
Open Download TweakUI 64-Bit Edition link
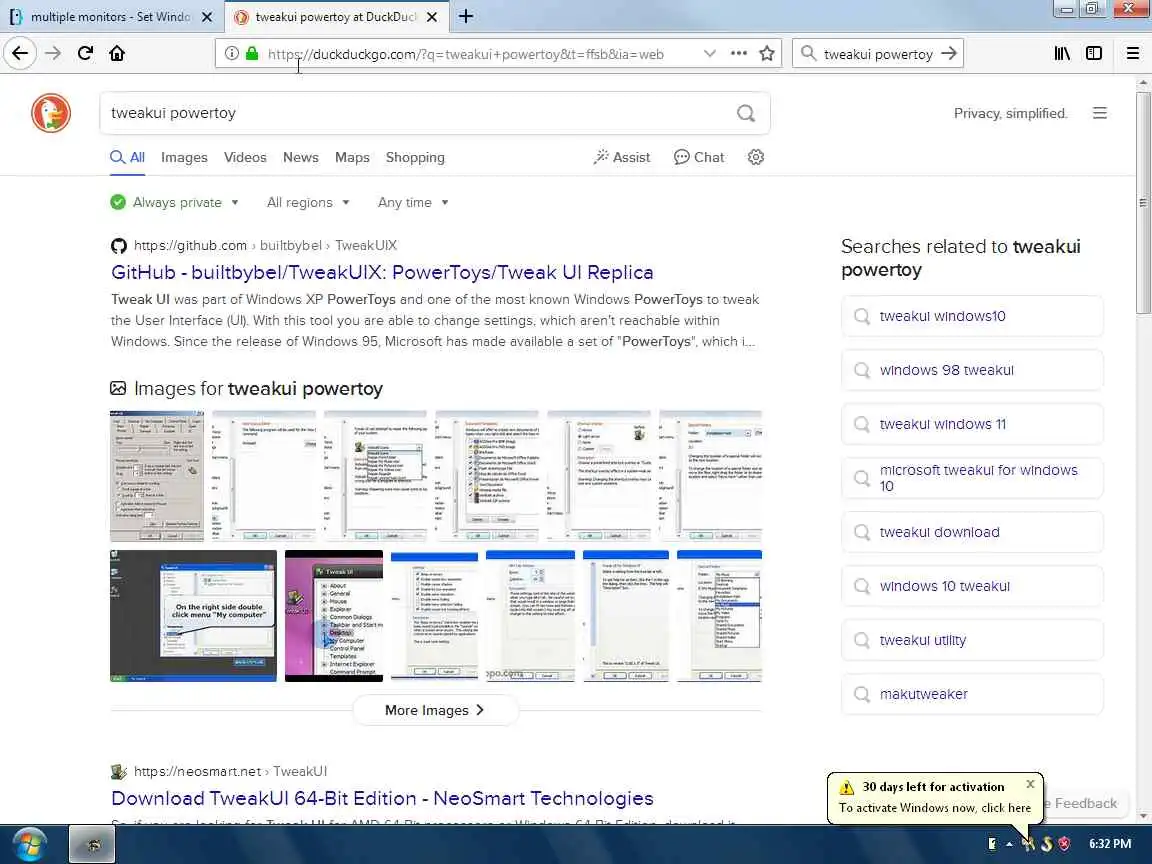pos(382,799)
